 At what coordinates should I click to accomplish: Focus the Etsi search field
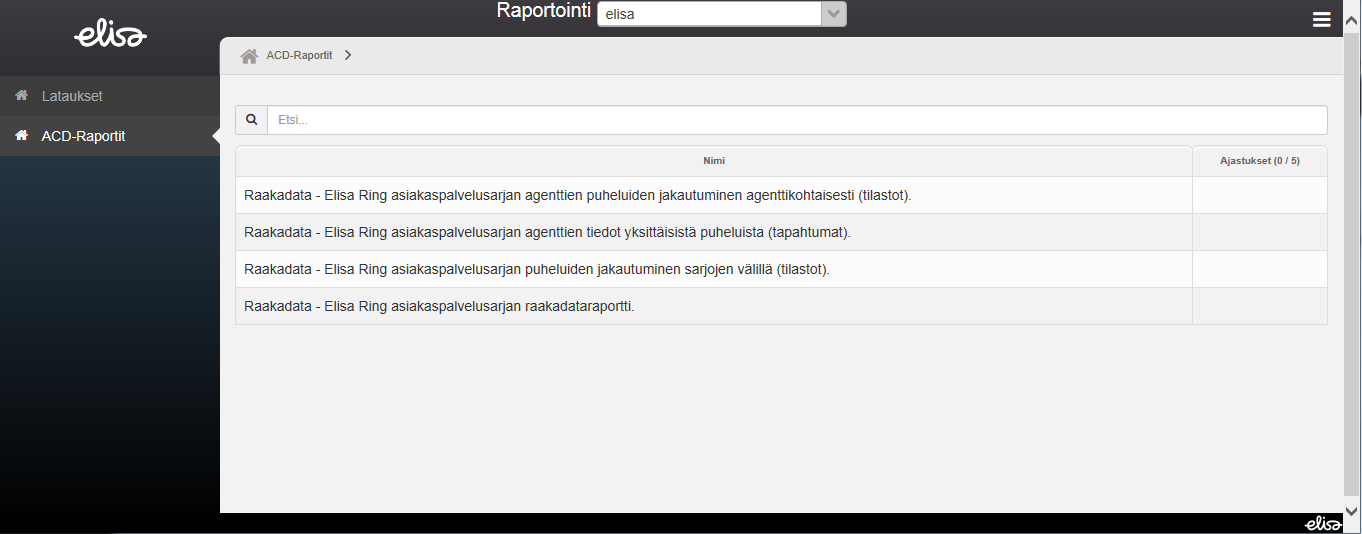797,120
